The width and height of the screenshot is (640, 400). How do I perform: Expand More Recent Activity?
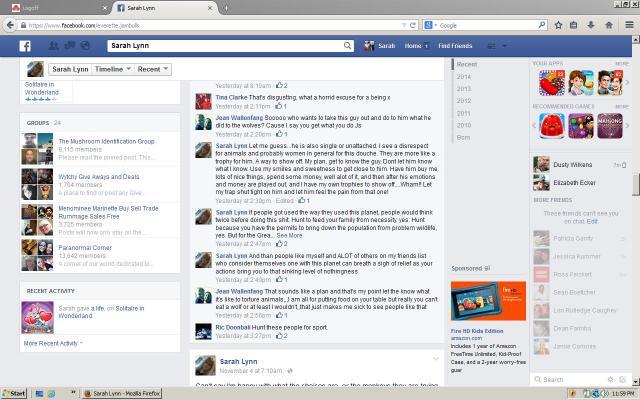click(x=53, y=344)
